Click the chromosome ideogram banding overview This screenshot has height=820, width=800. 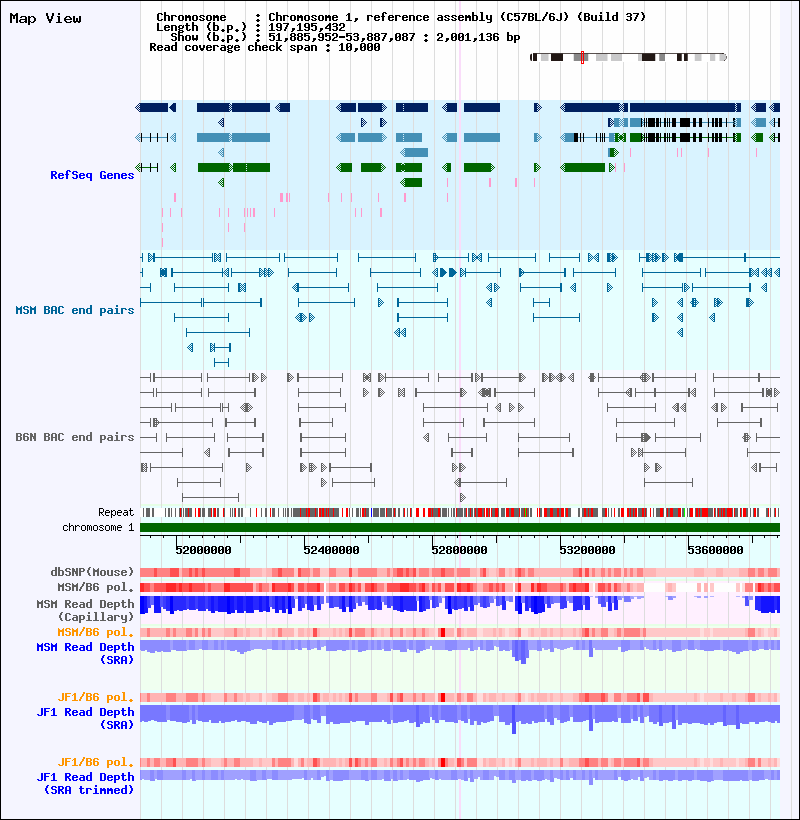click(628, 57)
